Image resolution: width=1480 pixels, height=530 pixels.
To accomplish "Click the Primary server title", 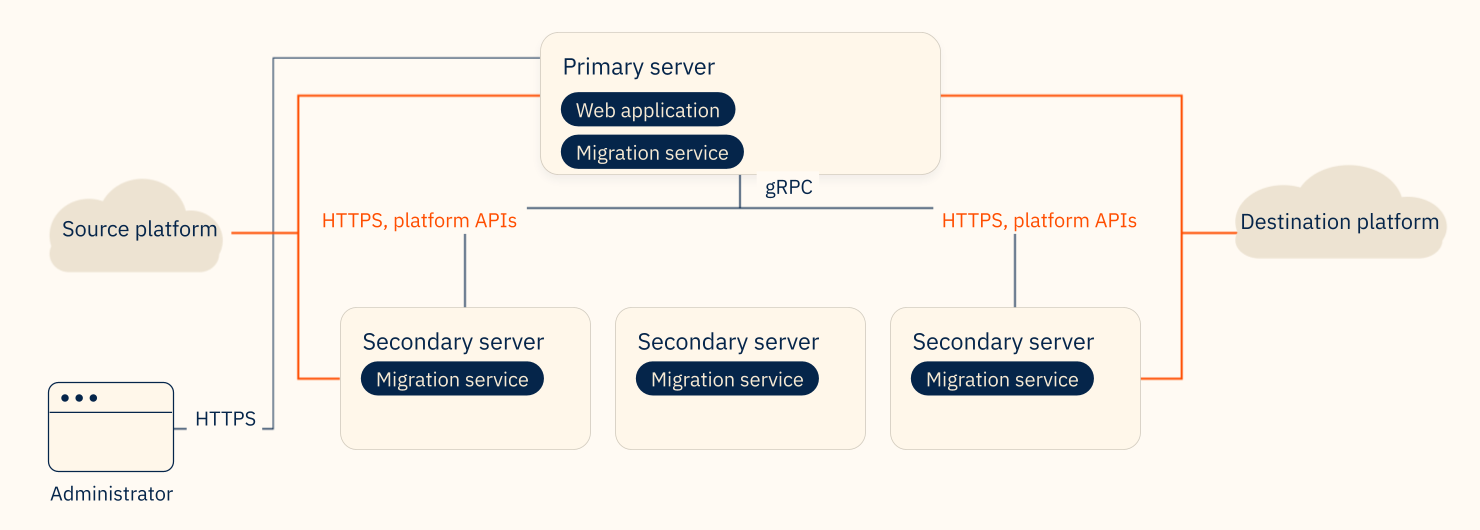I will point(639,67).
